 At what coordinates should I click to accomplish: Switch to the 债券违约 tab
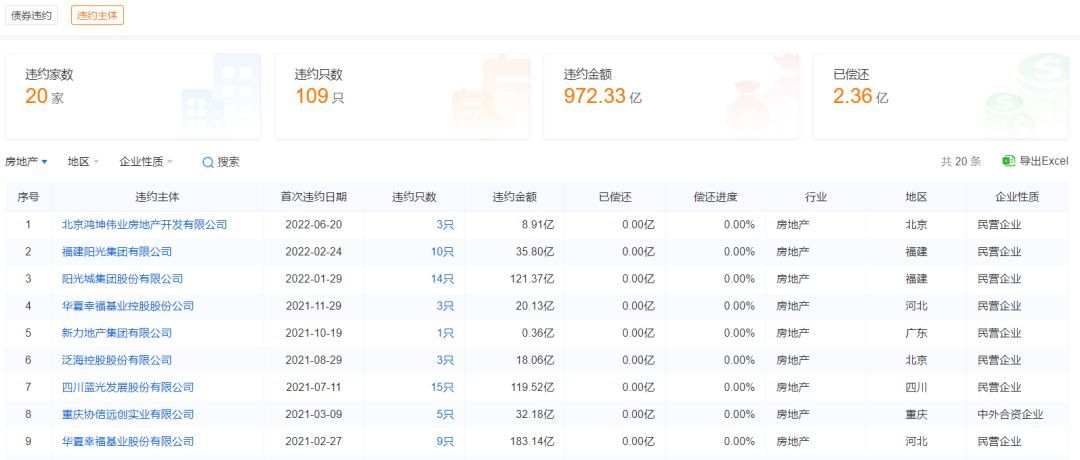31,15
